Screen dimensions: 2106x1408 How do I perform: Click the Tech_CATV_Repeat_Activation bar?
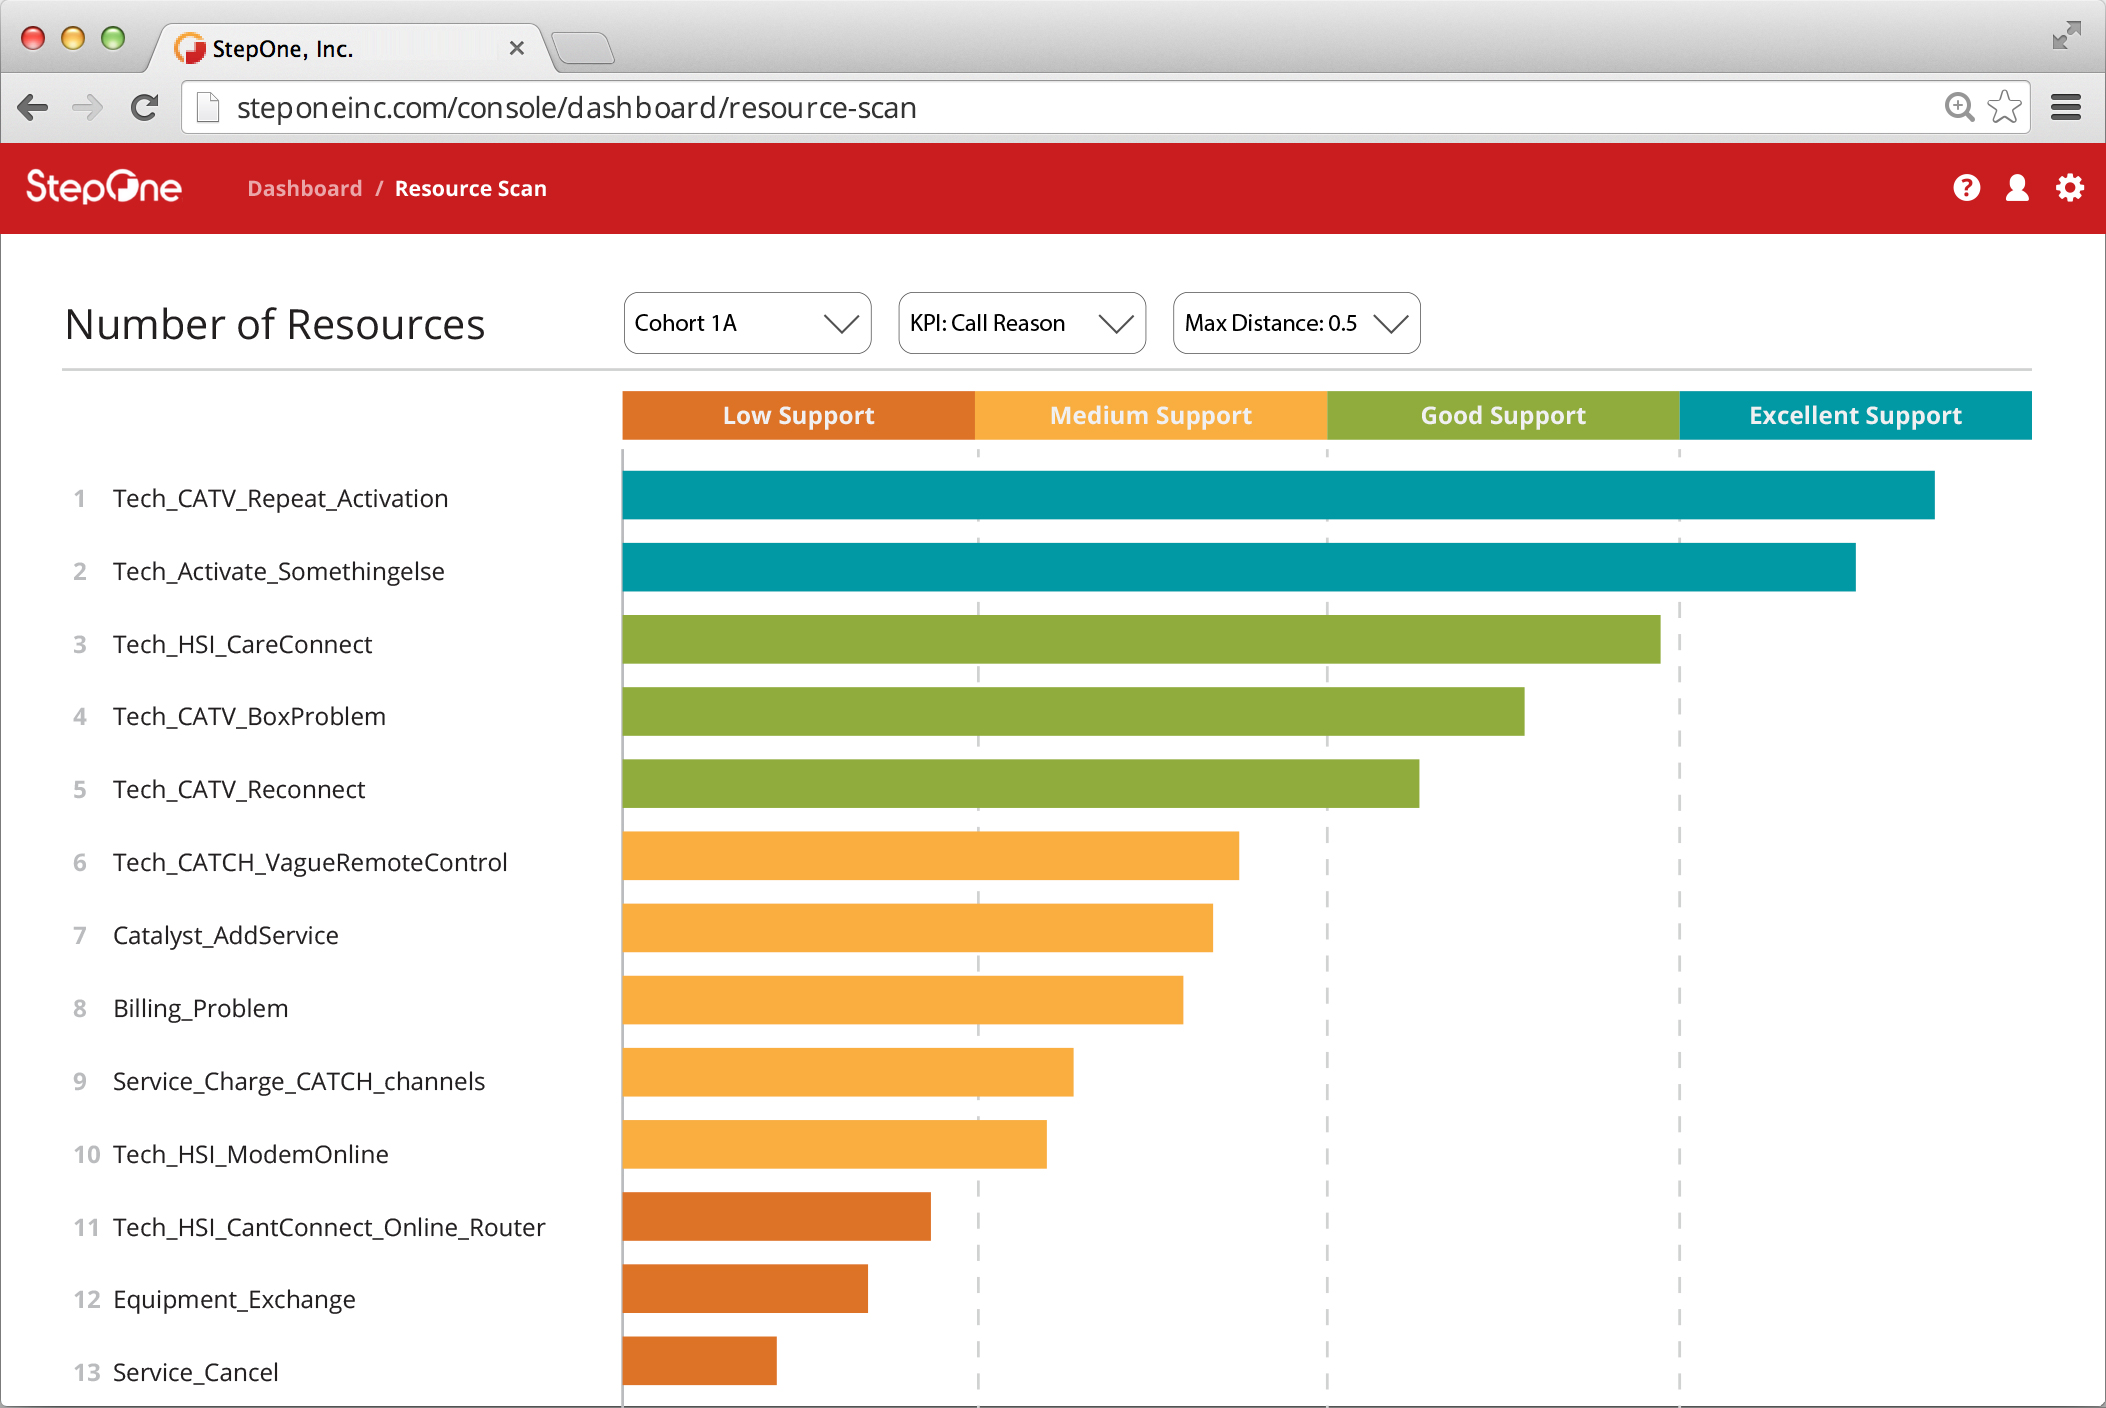(1277, 495)
